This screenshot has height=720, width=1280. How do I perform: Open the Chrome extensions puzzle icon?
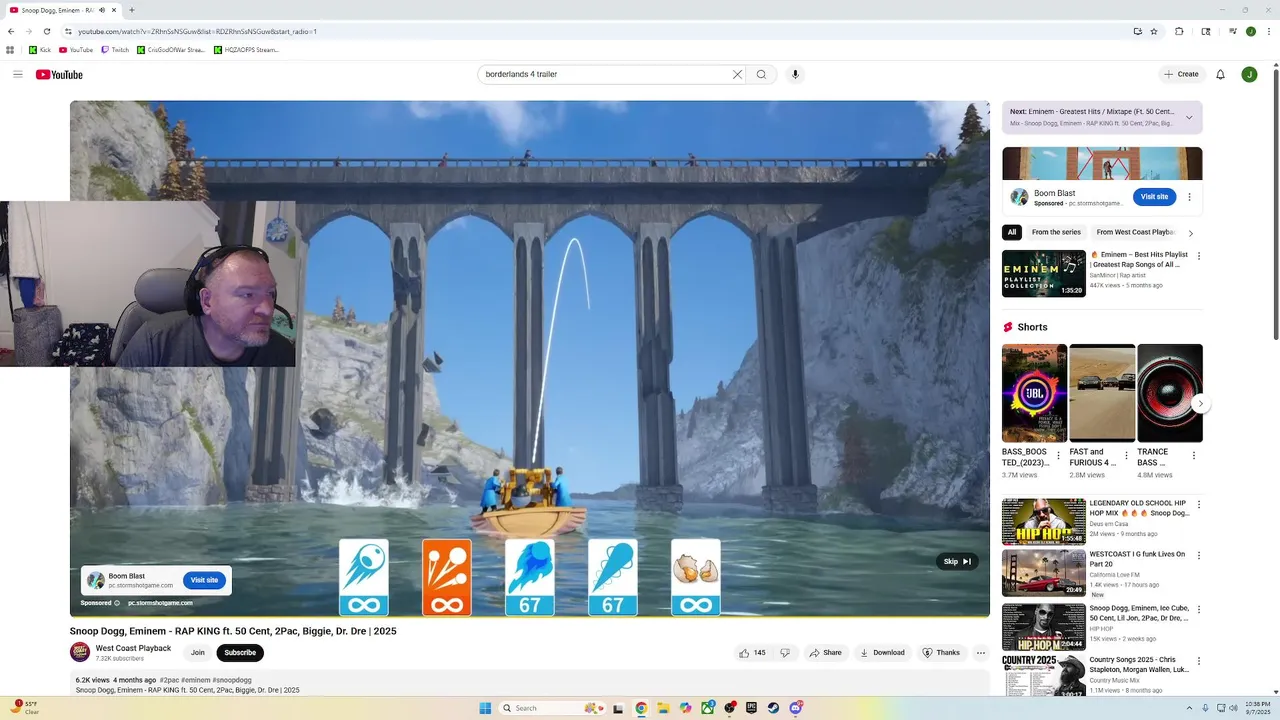pos(1179,31)
